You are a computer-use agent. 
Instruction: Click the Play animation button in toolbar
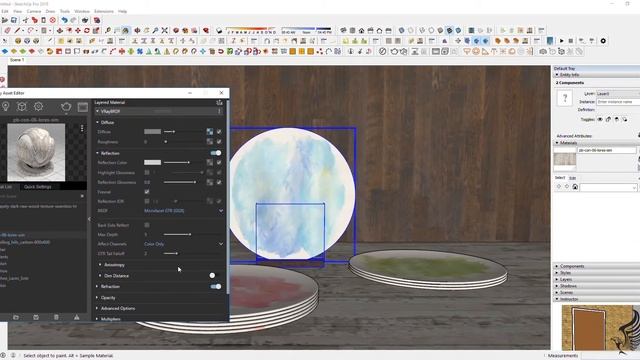(562, 41)
